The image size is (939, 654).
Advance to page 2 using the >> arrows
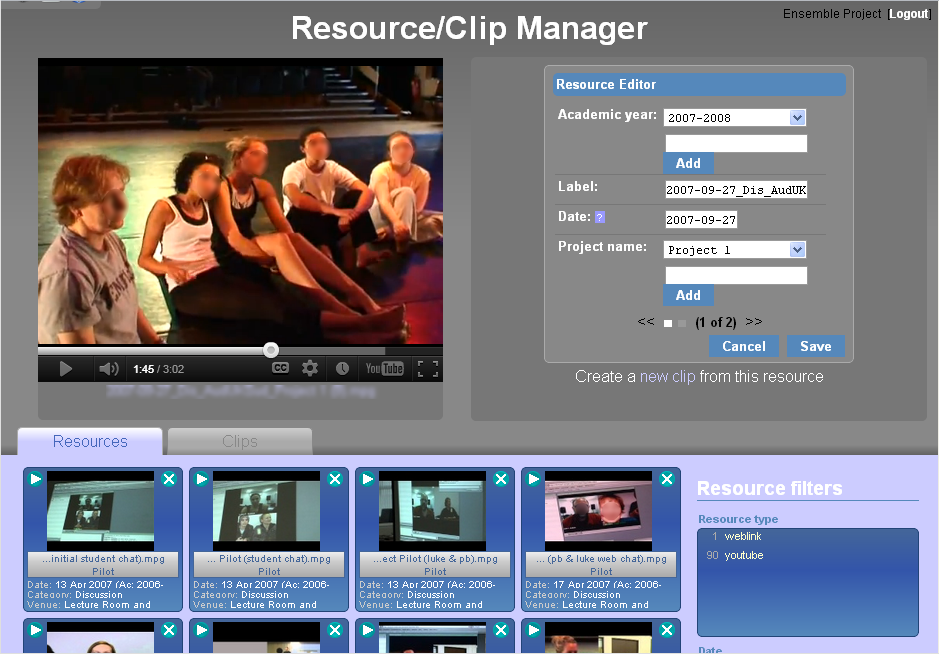tap(753, 322)
